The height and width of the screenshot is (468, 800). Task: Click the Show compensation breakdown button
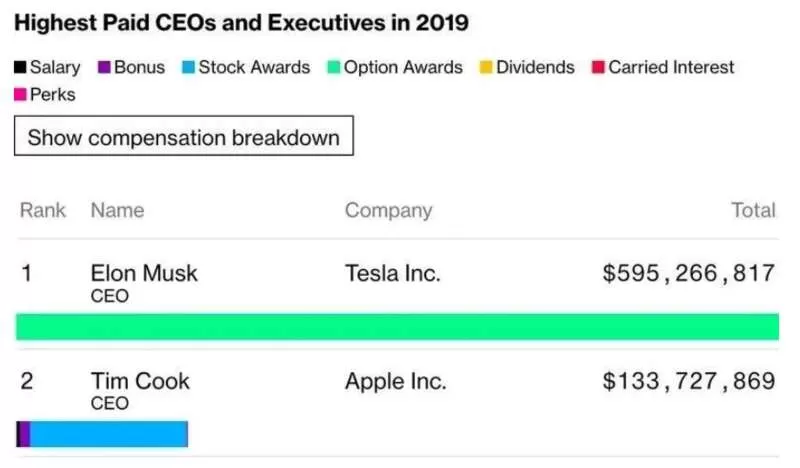184,136
